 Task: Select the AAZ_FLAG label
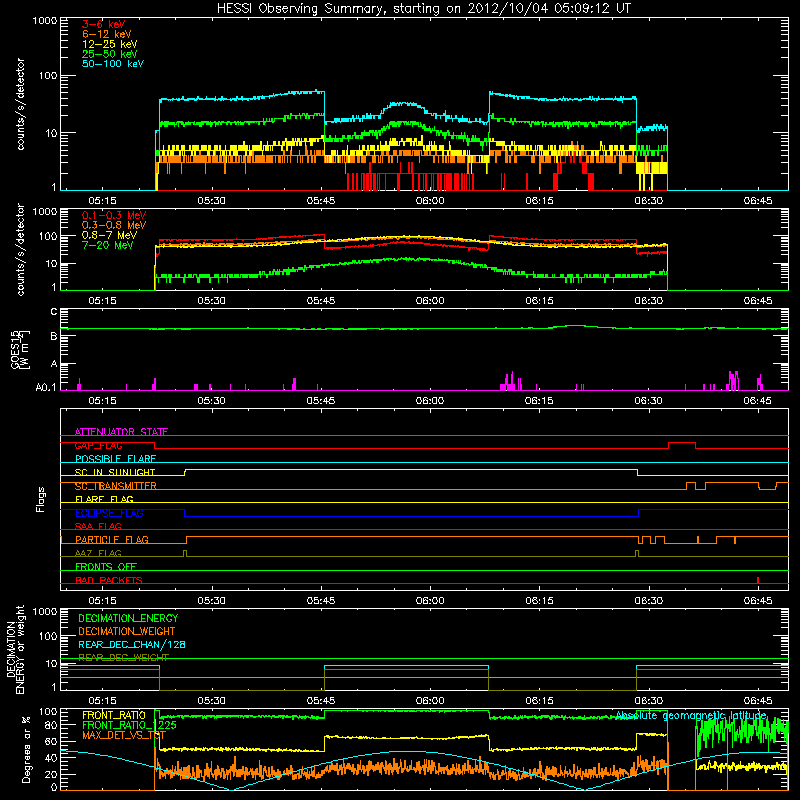click(98, 553)
